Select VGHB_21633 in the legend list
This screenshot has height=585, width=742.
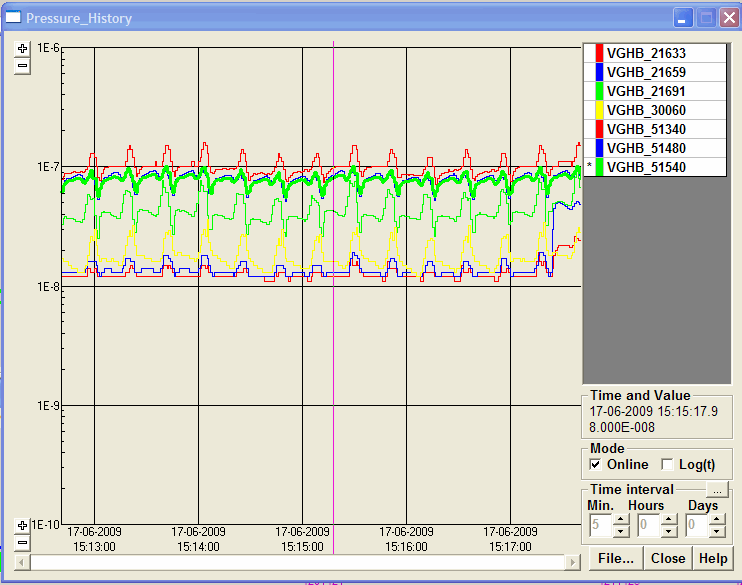[655, 53]
